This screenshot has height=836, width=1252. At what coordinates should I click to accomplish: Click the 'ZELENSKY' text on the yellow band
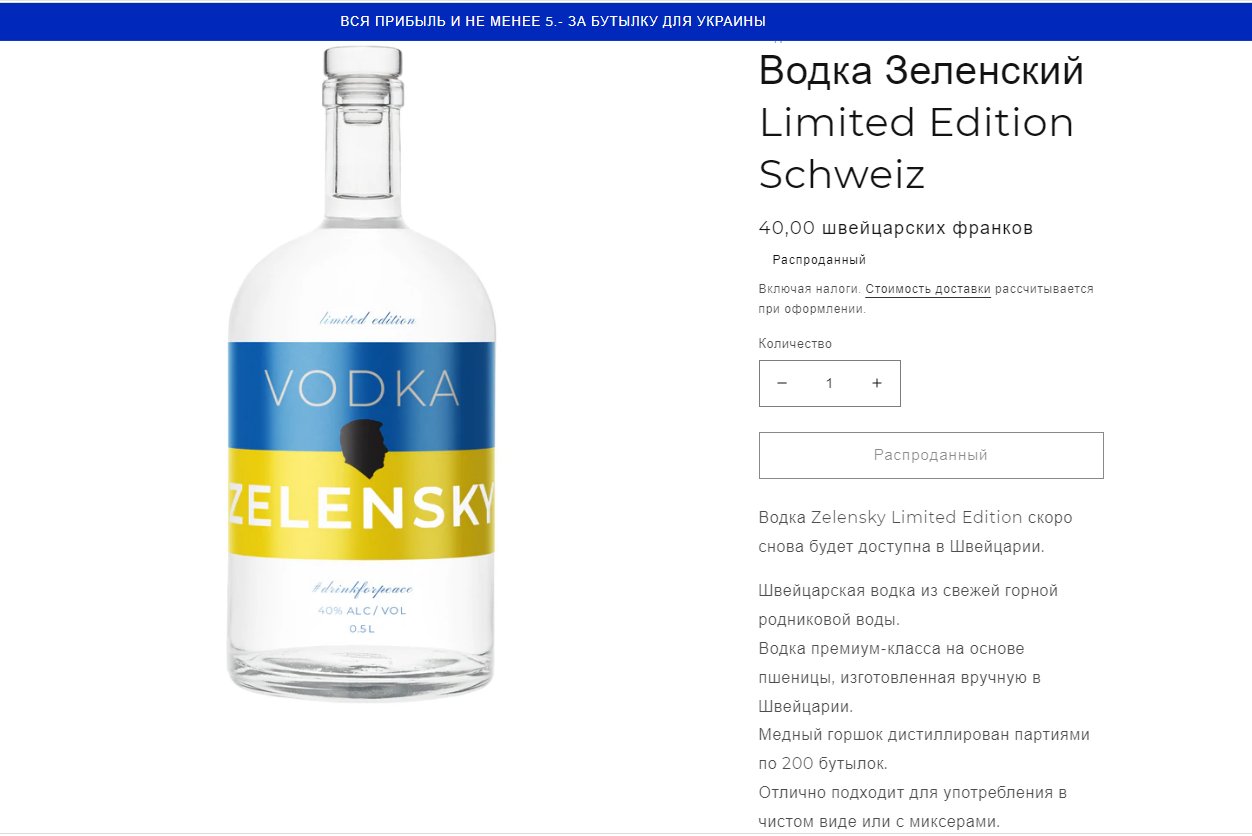(x=362, y=507)
